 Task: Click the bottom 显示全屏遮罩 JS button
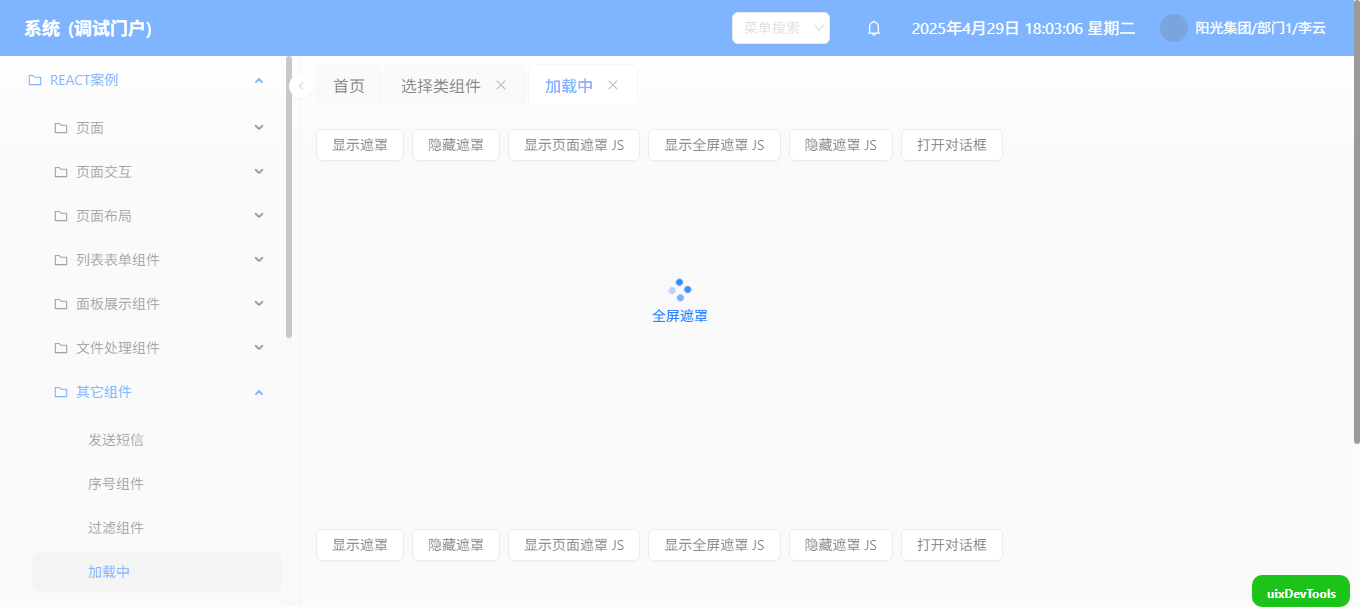click(x=714, y=545)
